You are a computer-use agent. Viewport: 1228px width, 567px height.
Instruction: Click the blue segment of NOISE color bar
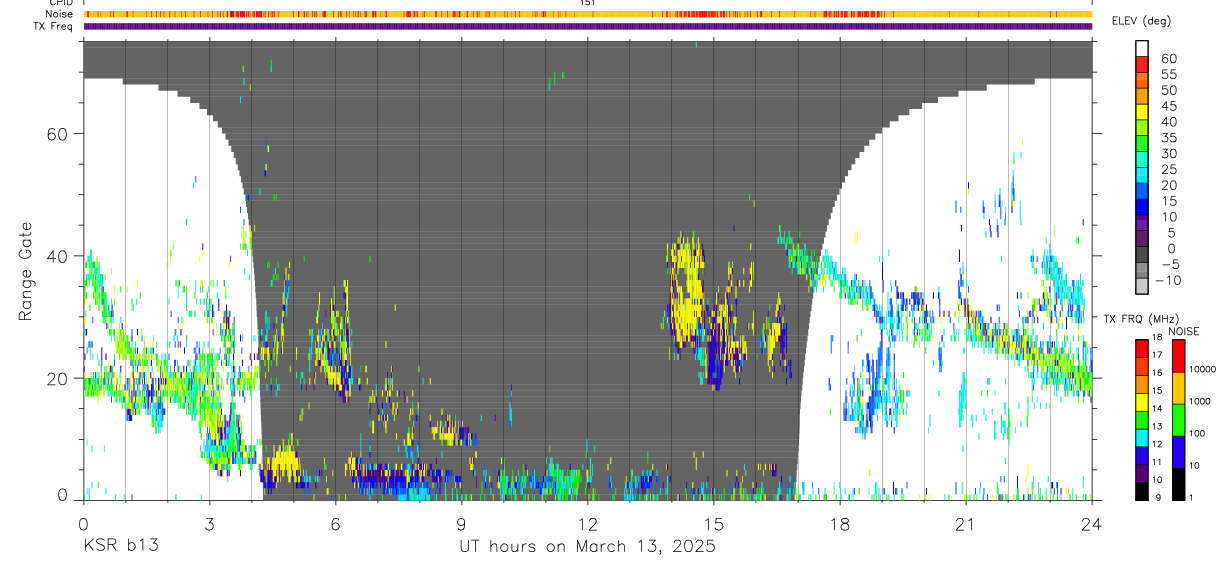pyautogui.click(x=1178, y=450)
